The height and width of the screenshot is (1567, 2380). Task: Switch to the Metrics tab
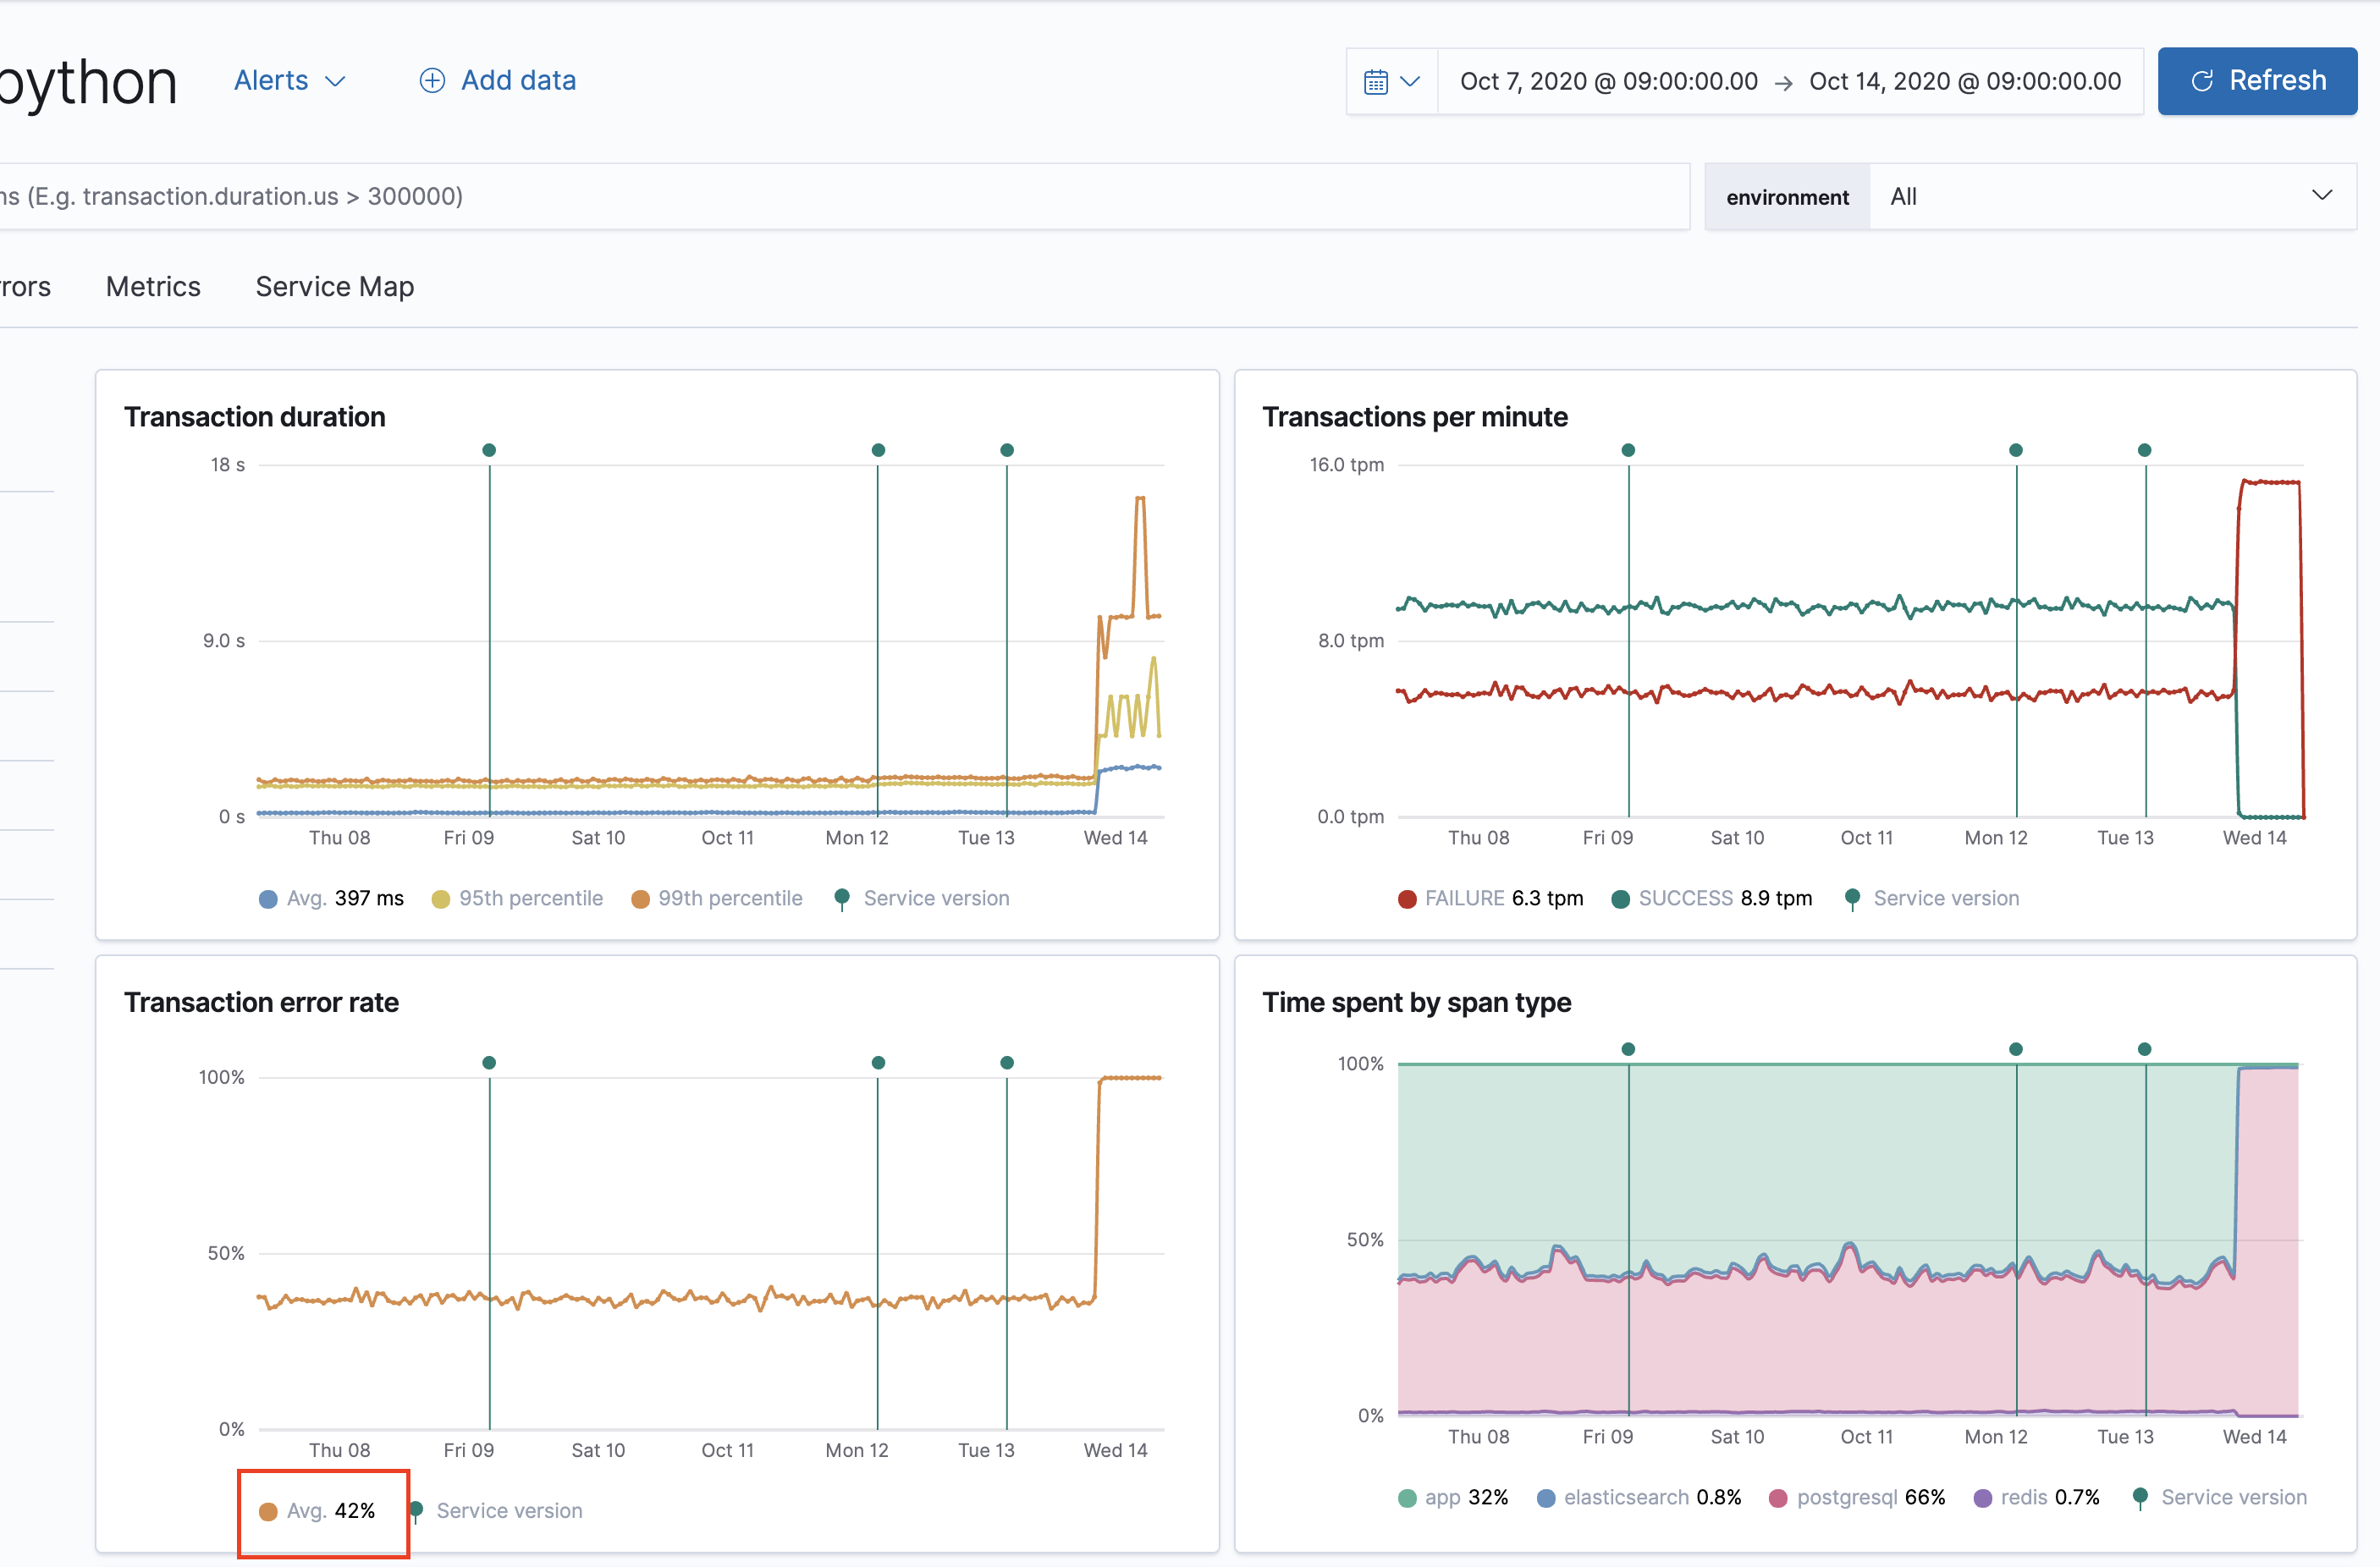coord(153,286)
